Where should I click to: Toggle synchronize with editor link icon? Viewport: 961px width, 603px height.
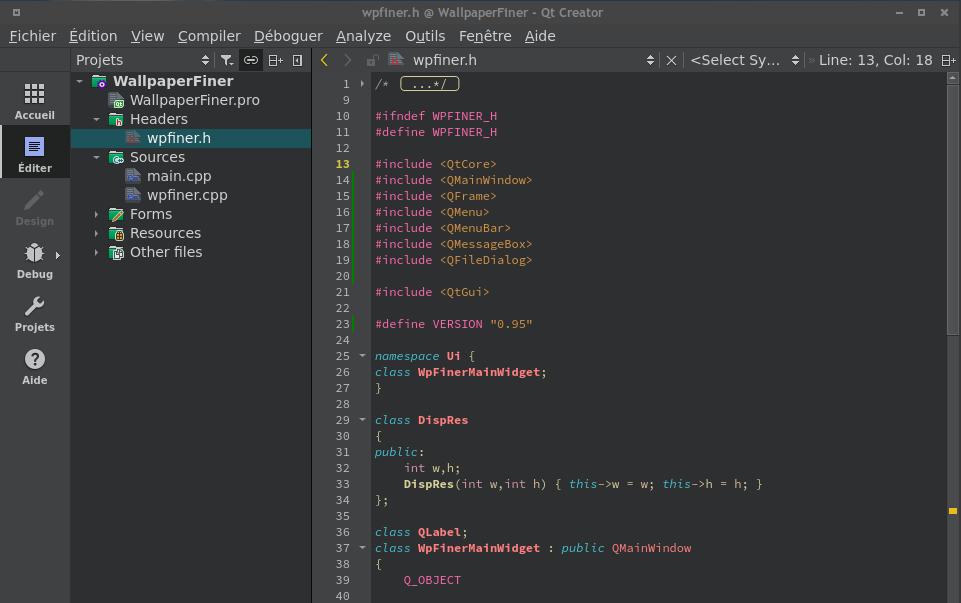251,60
